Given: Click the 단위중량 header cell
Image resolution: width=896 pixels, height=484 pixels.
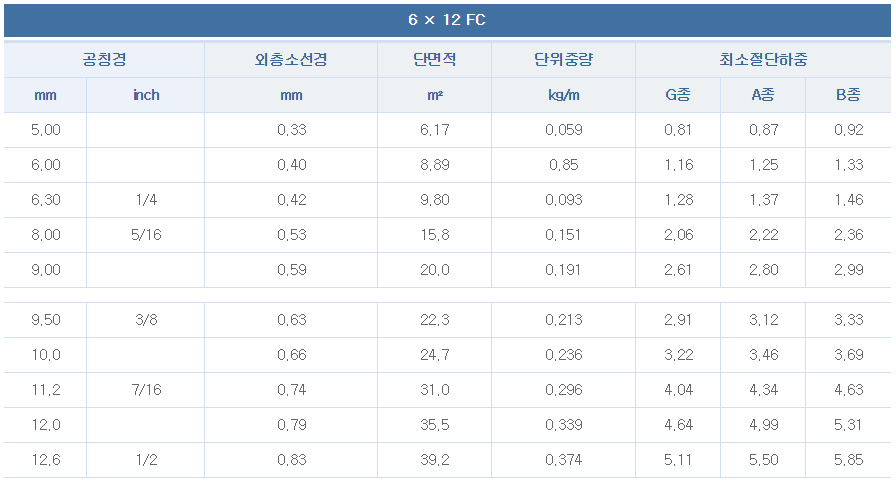Looking at the screenshot, I should point(564,59).
